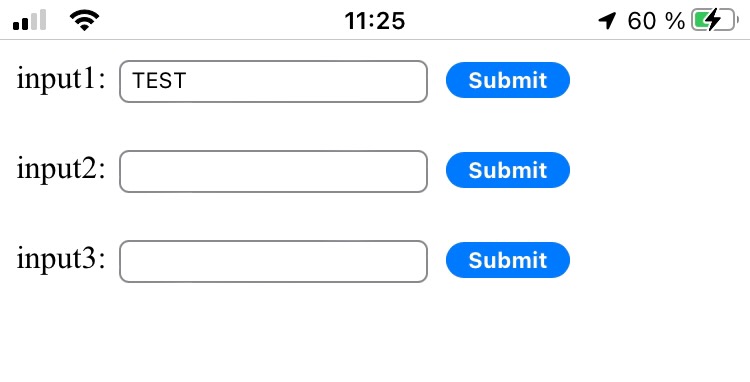Tap the charging lightning bolt symbol
This screenshot has height=382, width=750.
pyautogui.click(x=714, y=21)
